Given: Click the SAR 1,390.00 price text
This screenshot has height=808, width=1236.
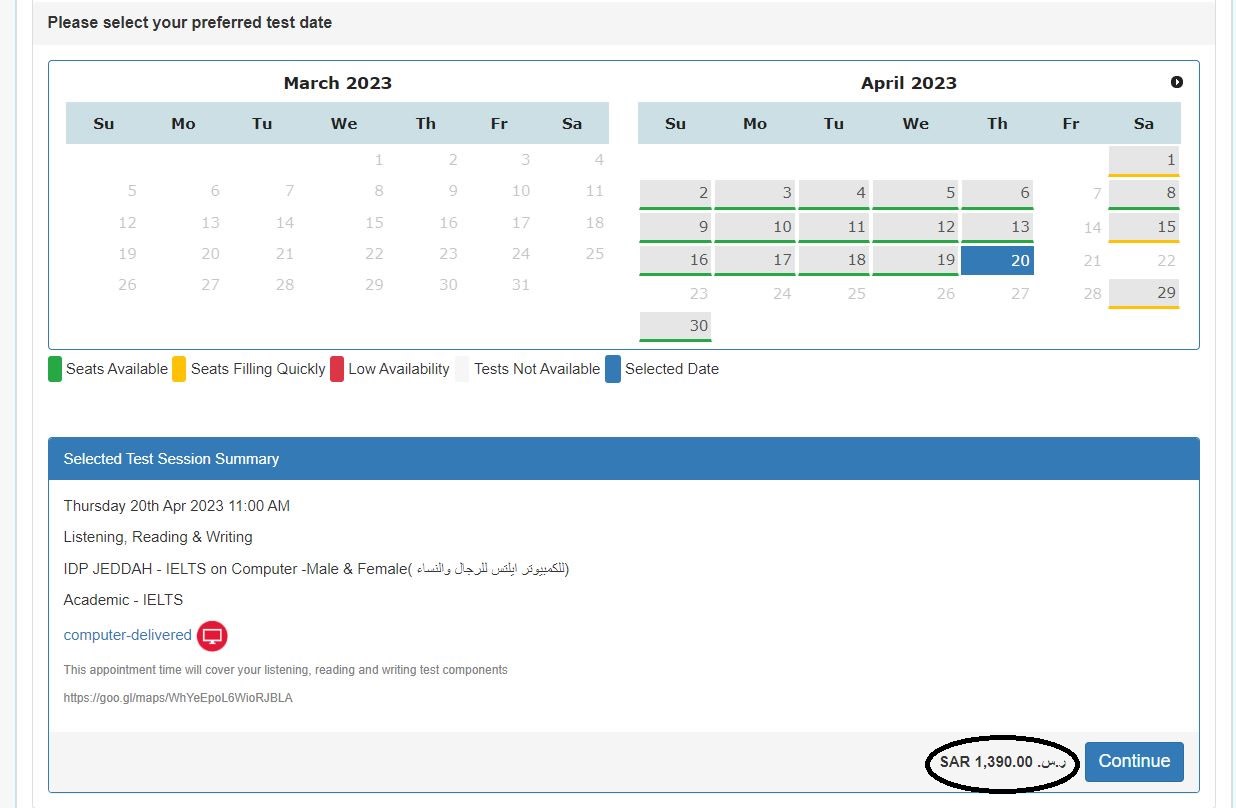Looking at the screenshot, I should pyautogui.click(x=1000, y=761).
